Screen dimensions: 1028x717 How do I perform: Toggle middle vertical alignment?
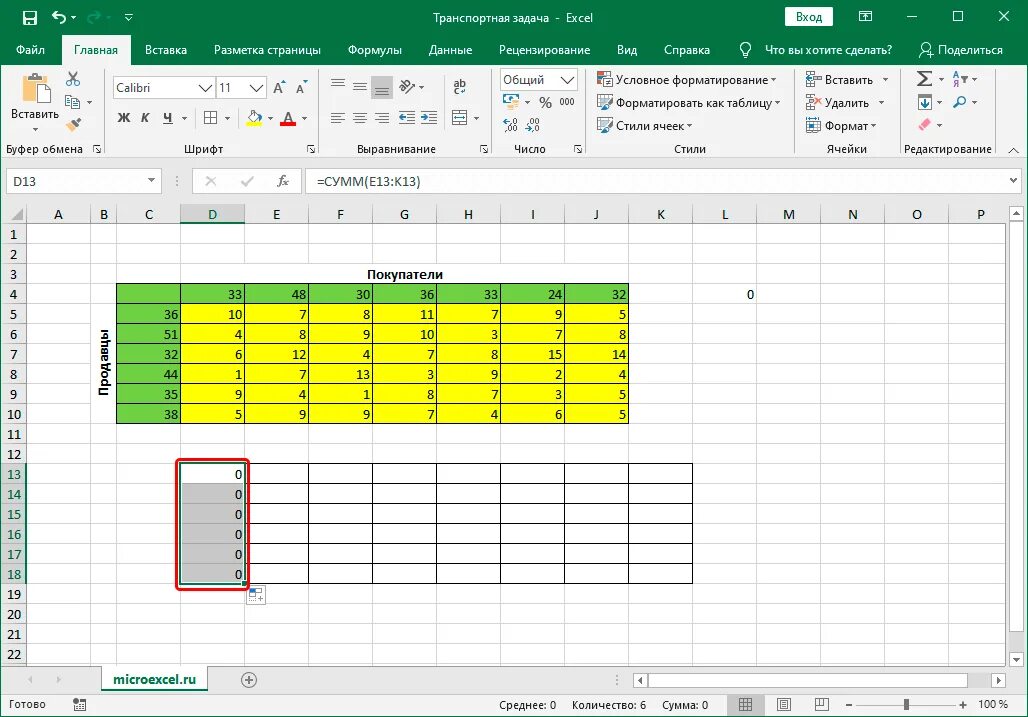(360, 86)
